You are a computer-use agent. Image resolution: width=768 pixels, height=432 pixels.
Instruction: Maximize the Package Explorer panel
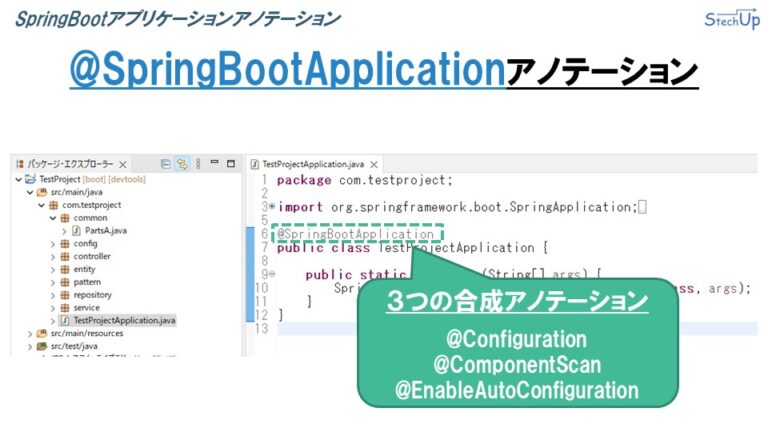pyautogui.click(x=230, y=163)
